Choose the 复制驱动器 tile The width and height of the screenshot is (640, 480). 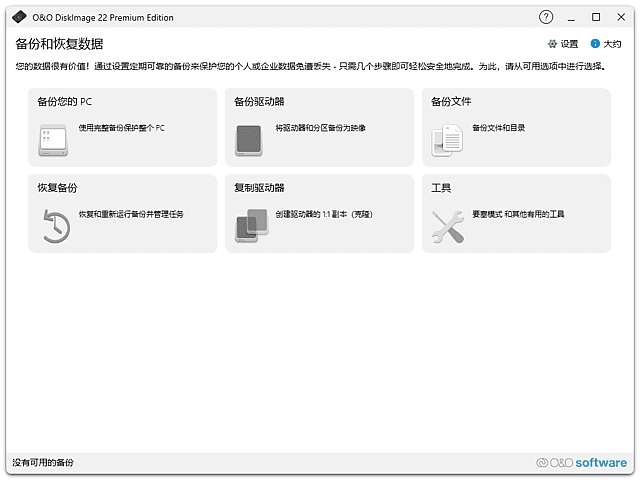(x=319, y=213)
